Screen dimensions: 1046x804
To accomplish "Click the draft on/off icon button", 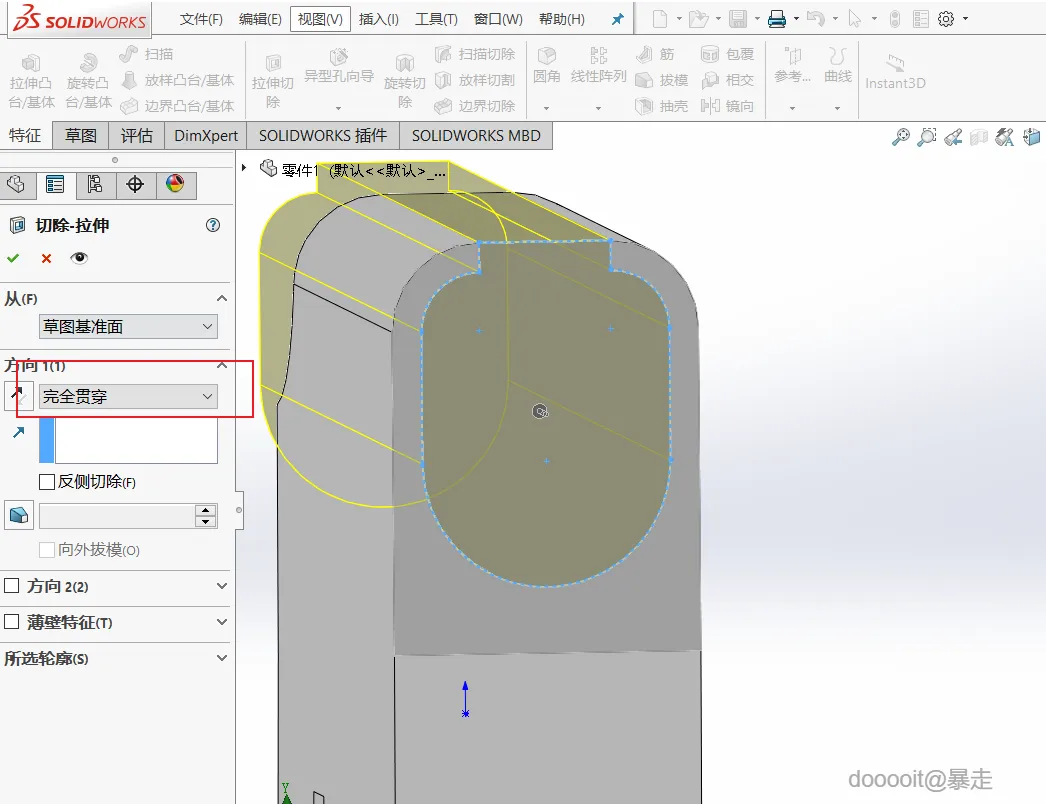I will coord(19,515).
